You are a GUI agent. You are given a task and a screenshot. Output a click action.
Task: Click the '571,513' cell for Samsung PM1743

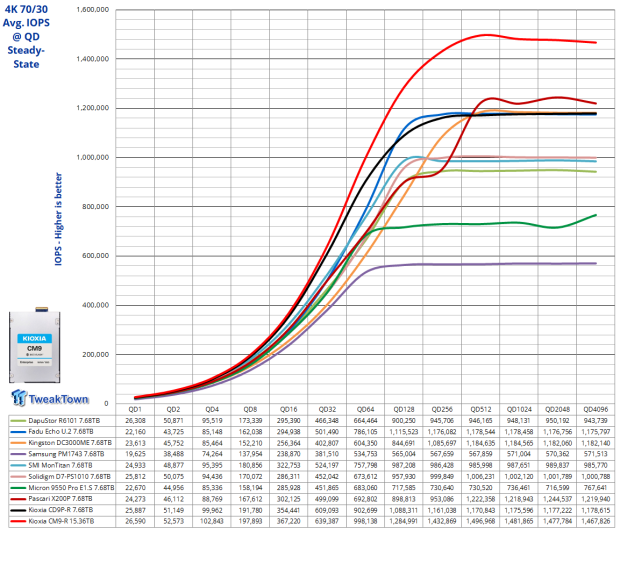tap(595, 454)
